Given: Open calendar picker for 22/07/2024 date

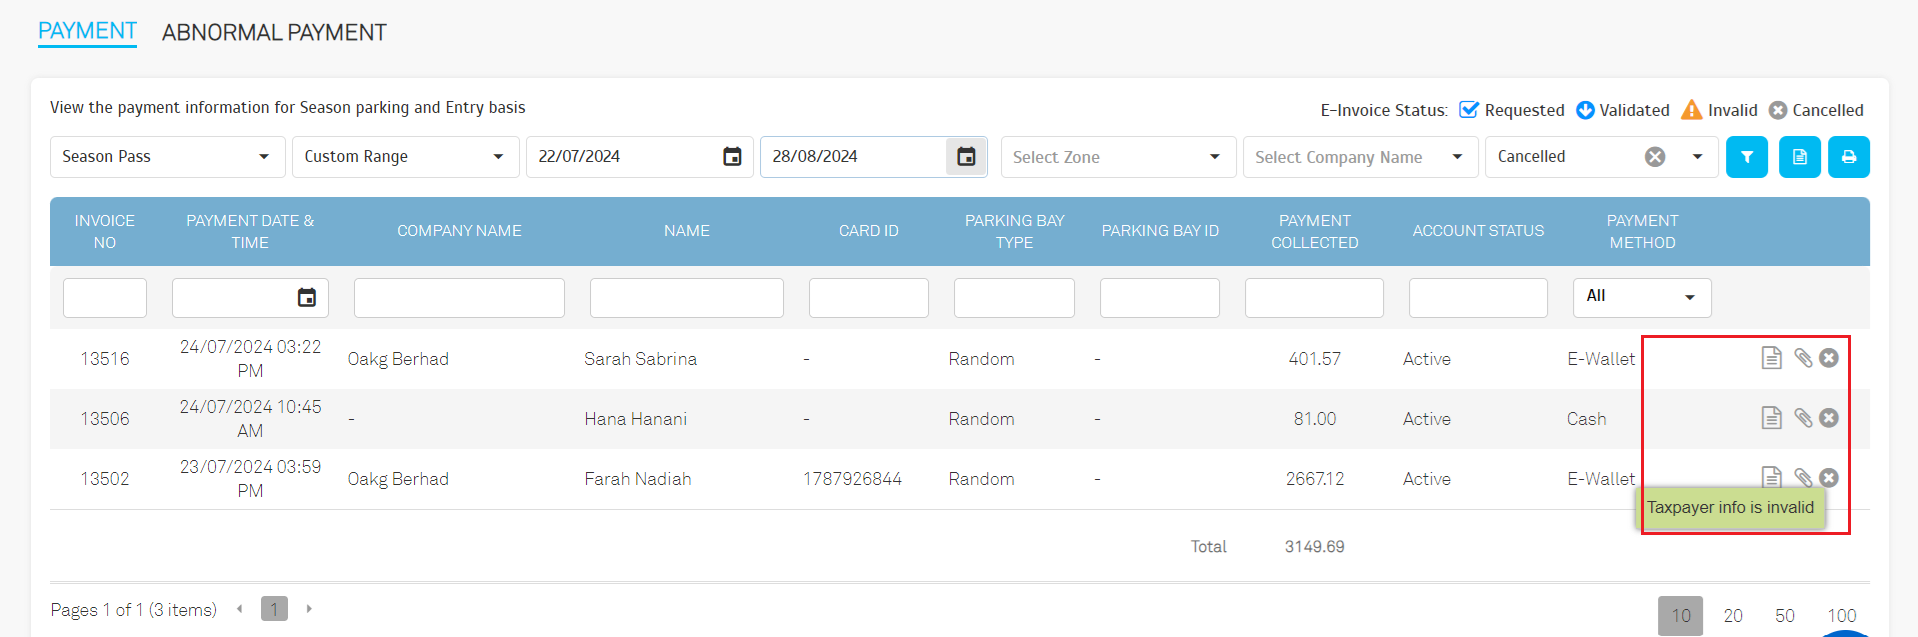Looking at the screenshot, I should [x=732, y=157].
